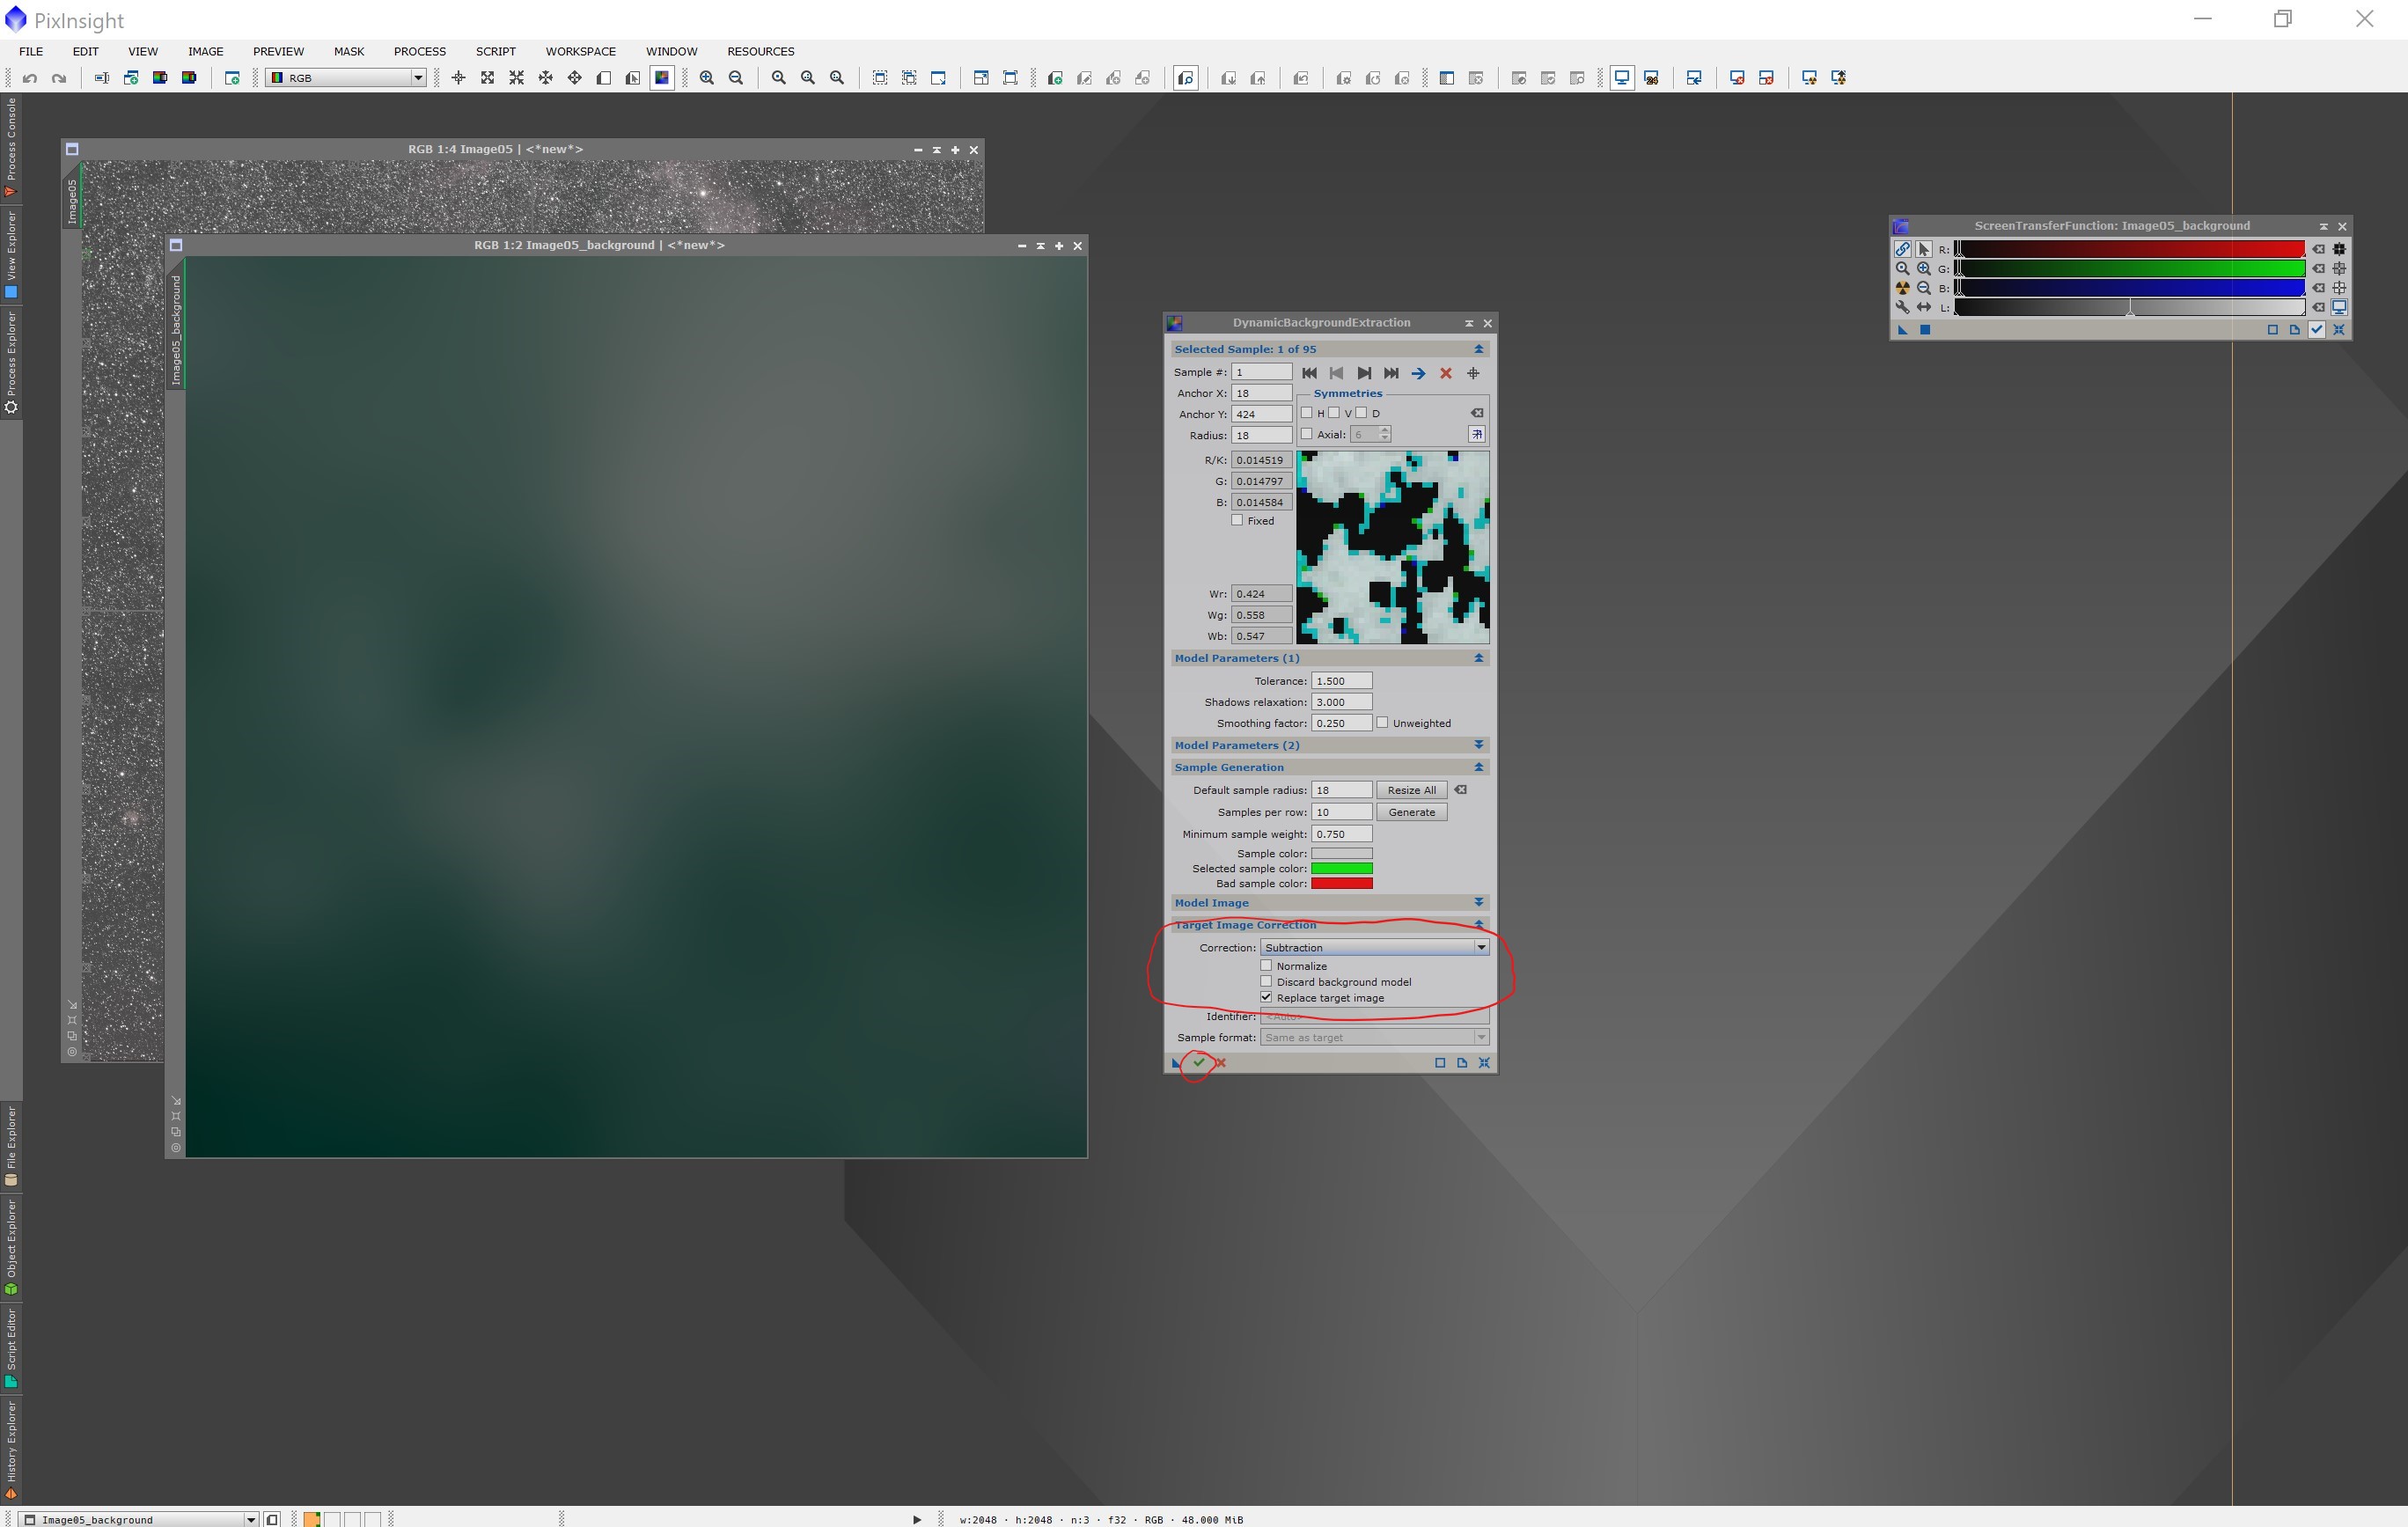Collapse the Selected Sample section

[x=1478, y=349]
